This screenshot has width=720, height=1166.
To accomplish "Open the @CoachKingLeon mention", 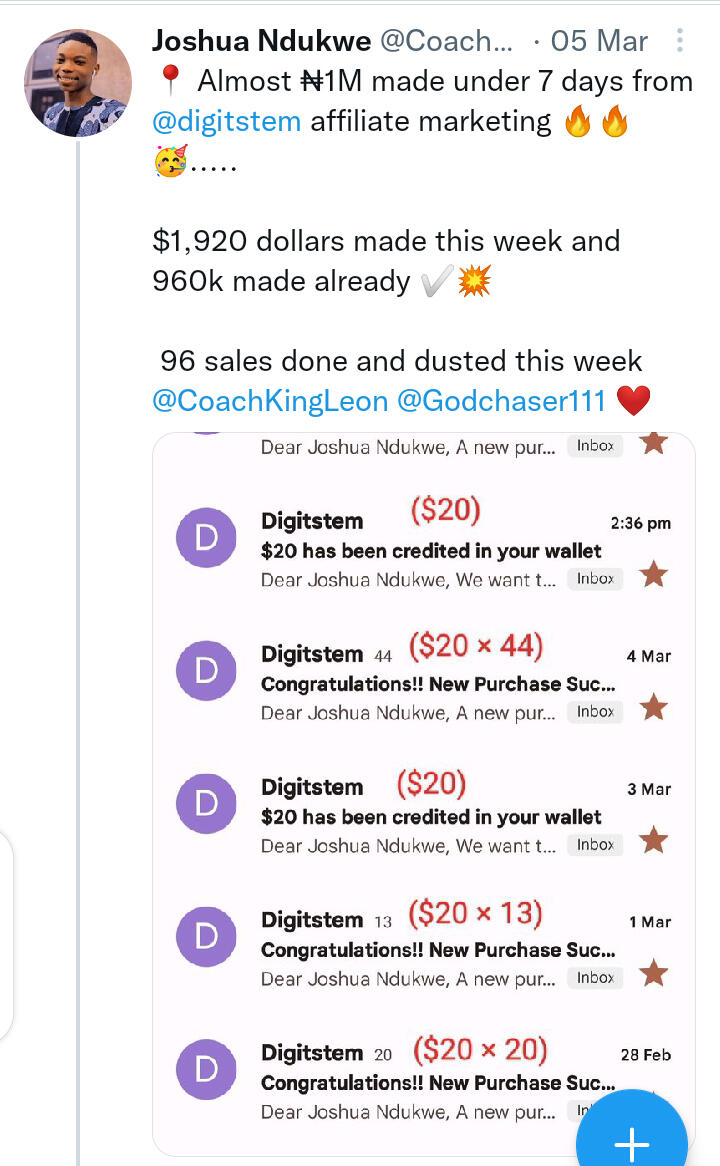I will (x=270, y=401).
